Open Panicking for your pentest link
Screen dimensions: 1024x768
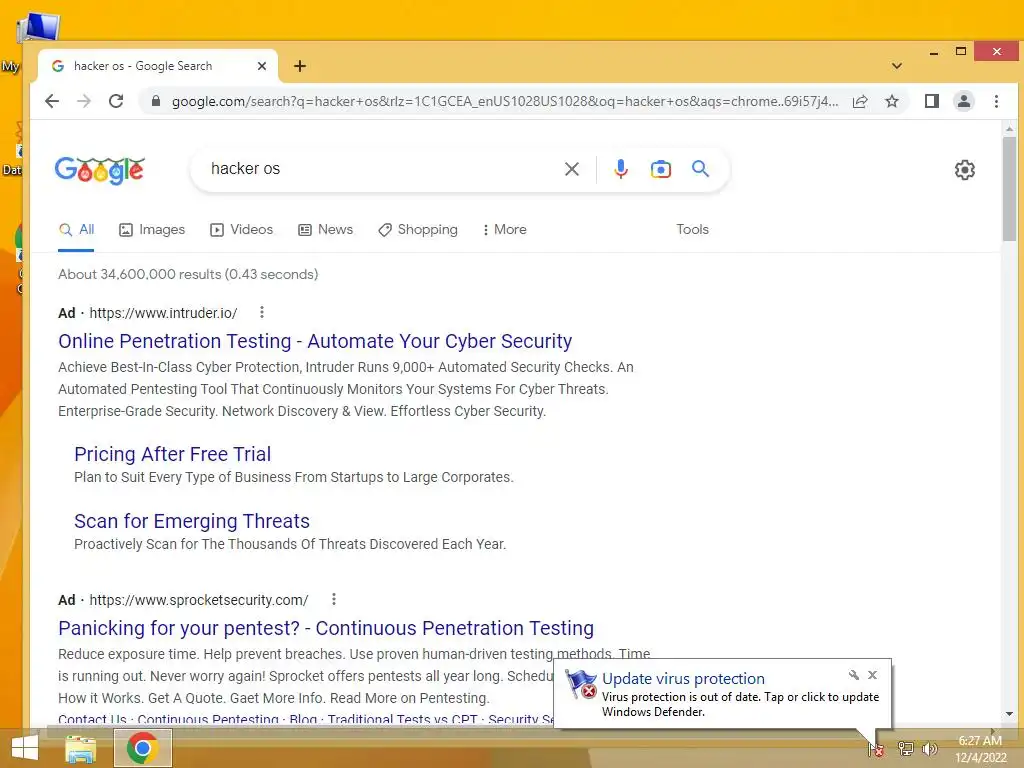[x=326, y=628]
